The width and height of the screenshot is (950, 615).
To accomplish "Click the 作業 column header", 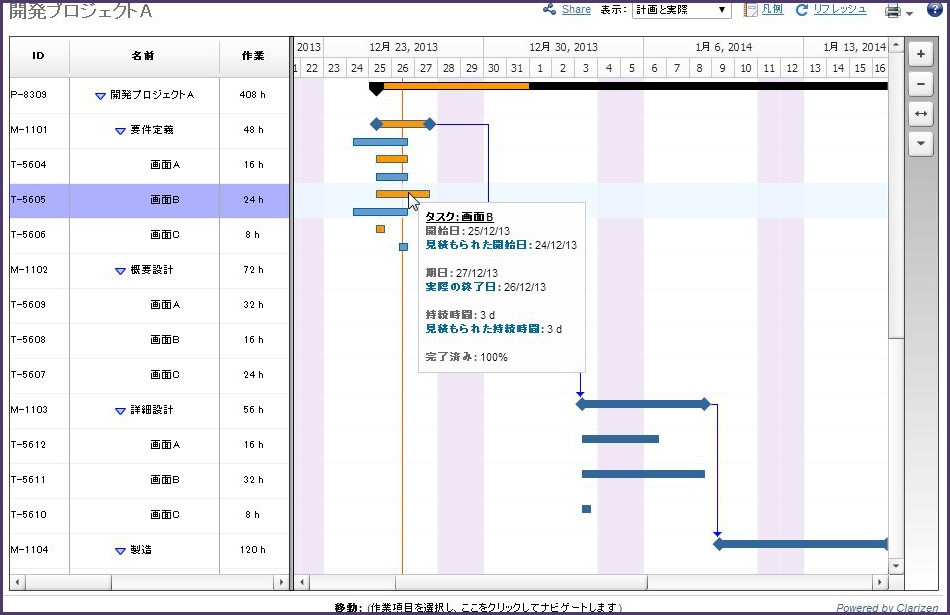I will click(x=253, y=56).
